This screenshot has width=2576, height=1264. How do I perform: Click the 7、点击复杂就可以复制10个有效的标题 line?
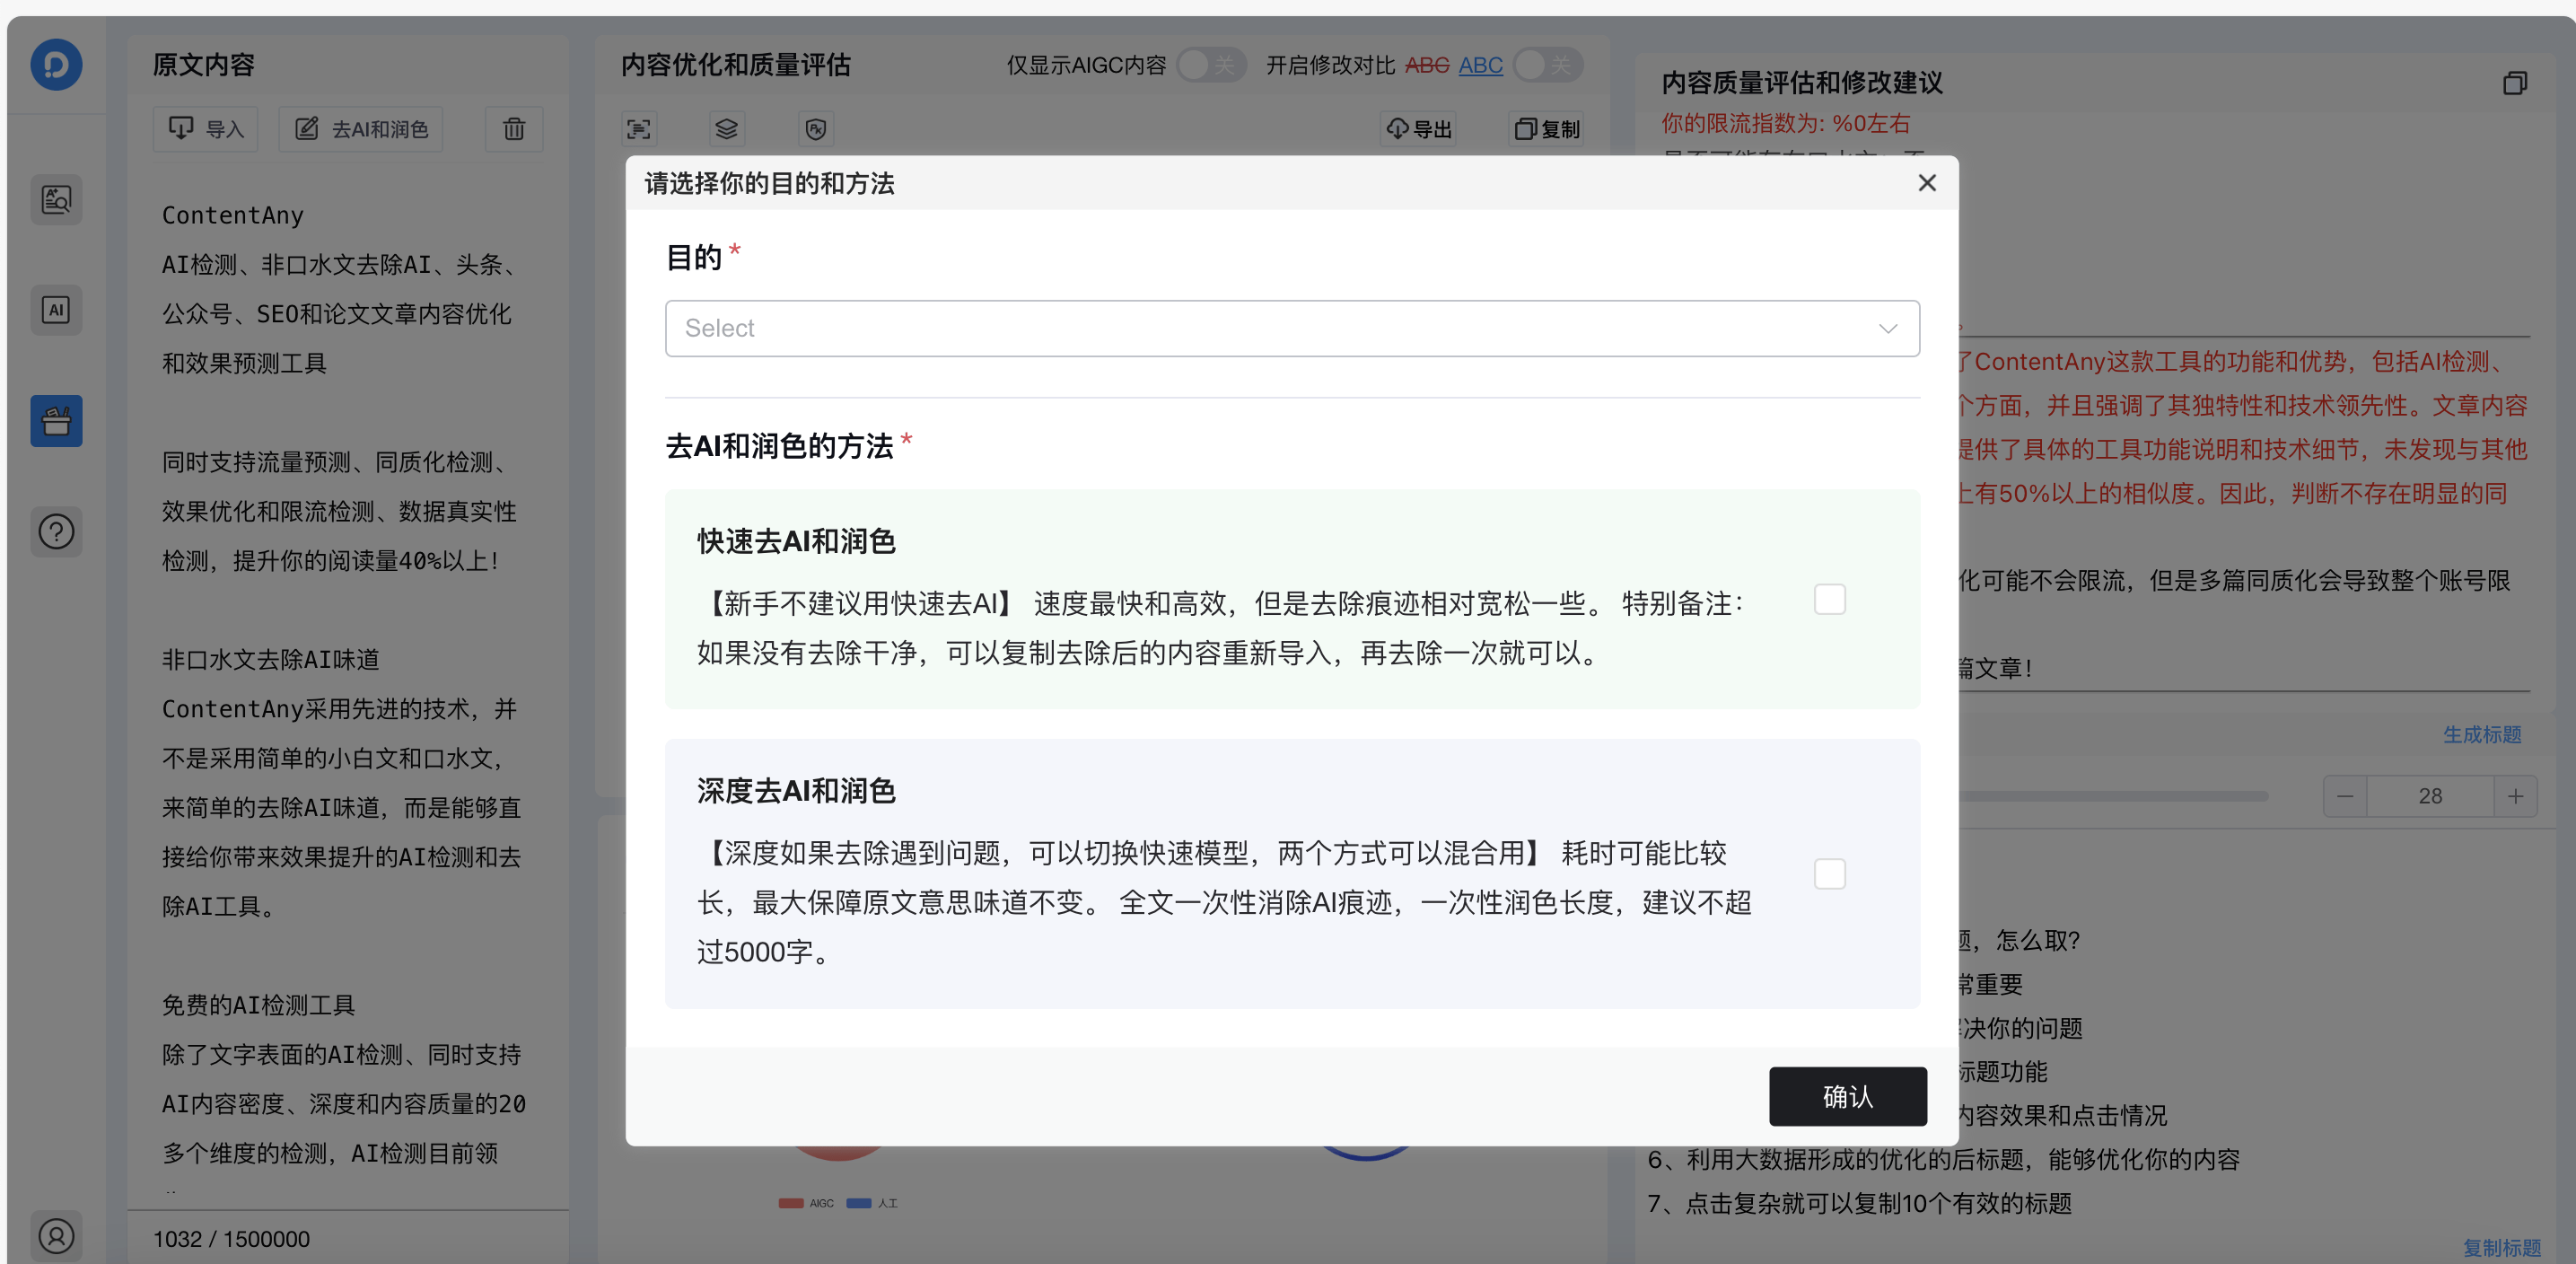[x=1860, y=1203]
